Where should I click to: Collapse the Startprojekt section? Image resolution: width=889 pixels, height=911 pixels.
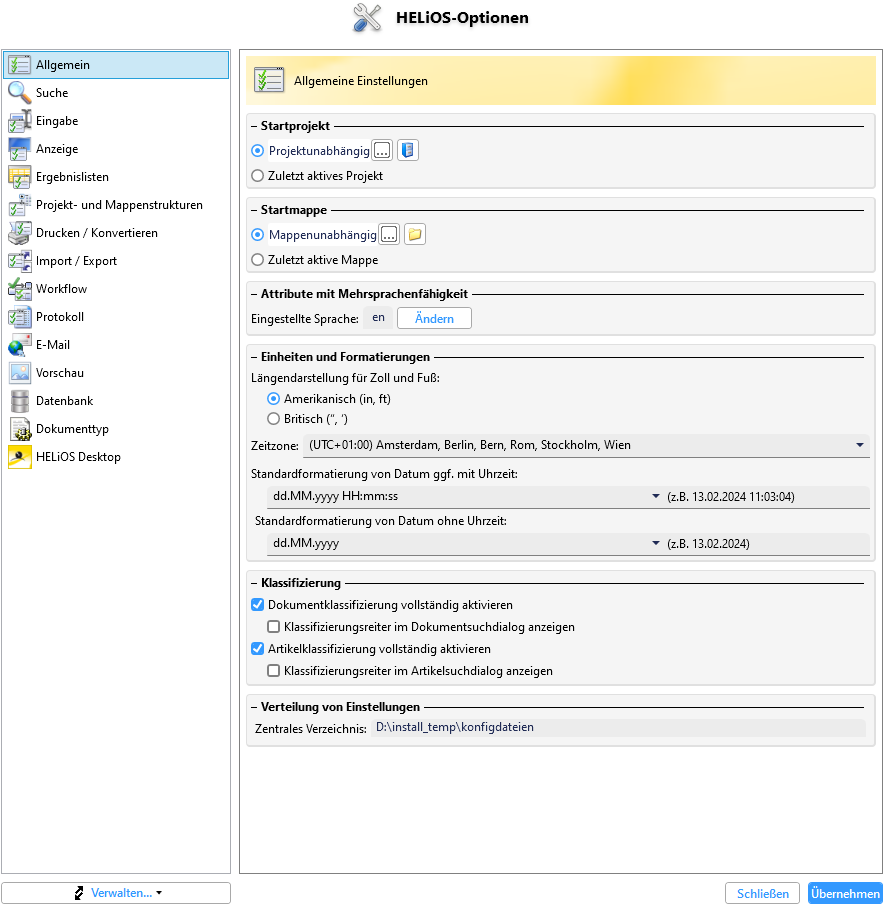click(x=254, y=126)
